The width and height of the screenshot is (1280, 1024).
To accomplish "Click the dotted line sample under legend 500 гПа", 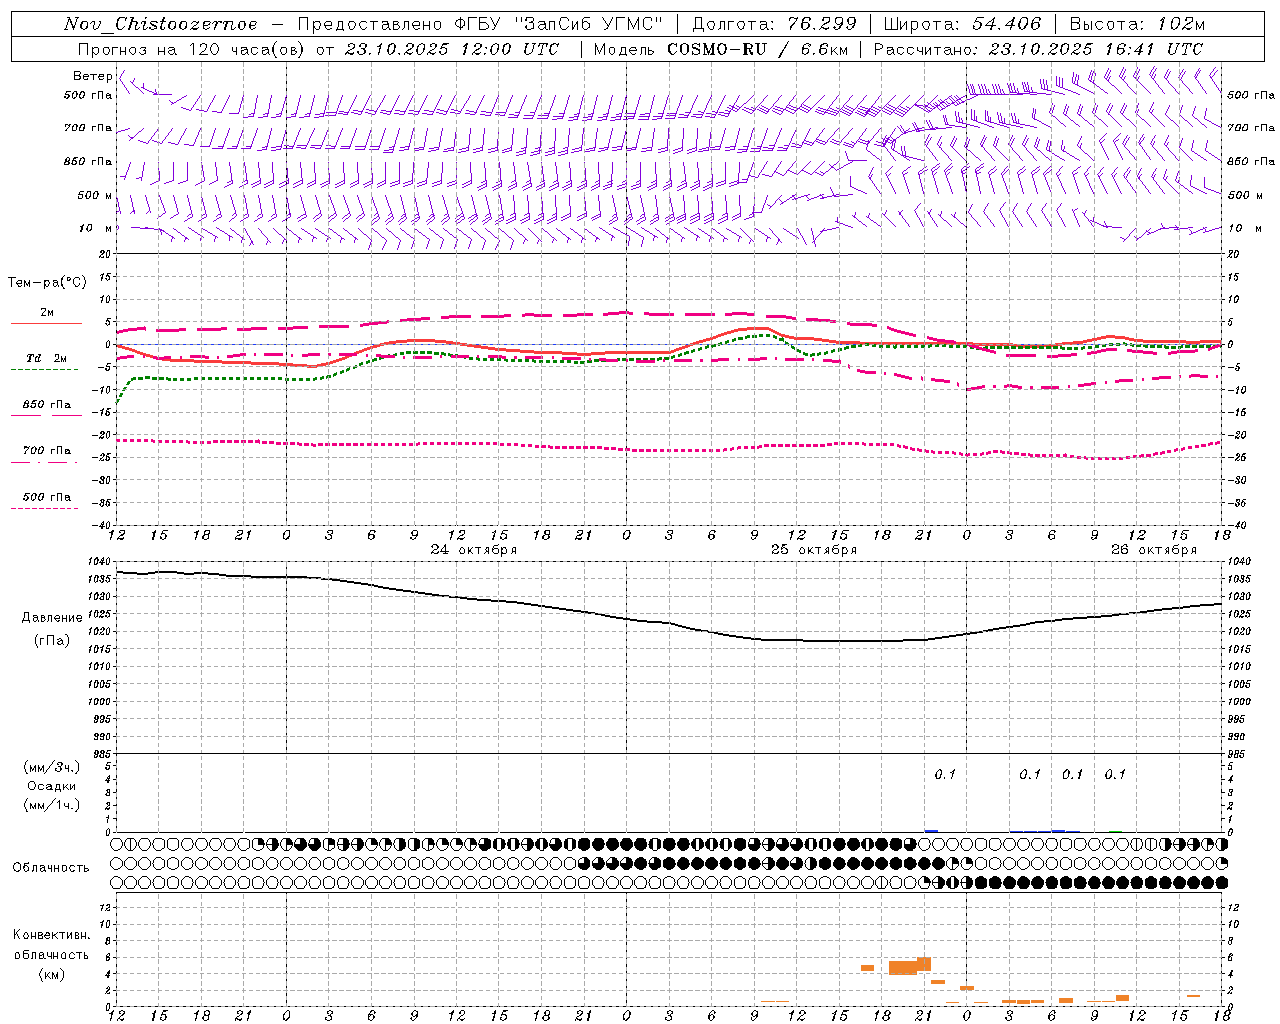I will point(44,508).
